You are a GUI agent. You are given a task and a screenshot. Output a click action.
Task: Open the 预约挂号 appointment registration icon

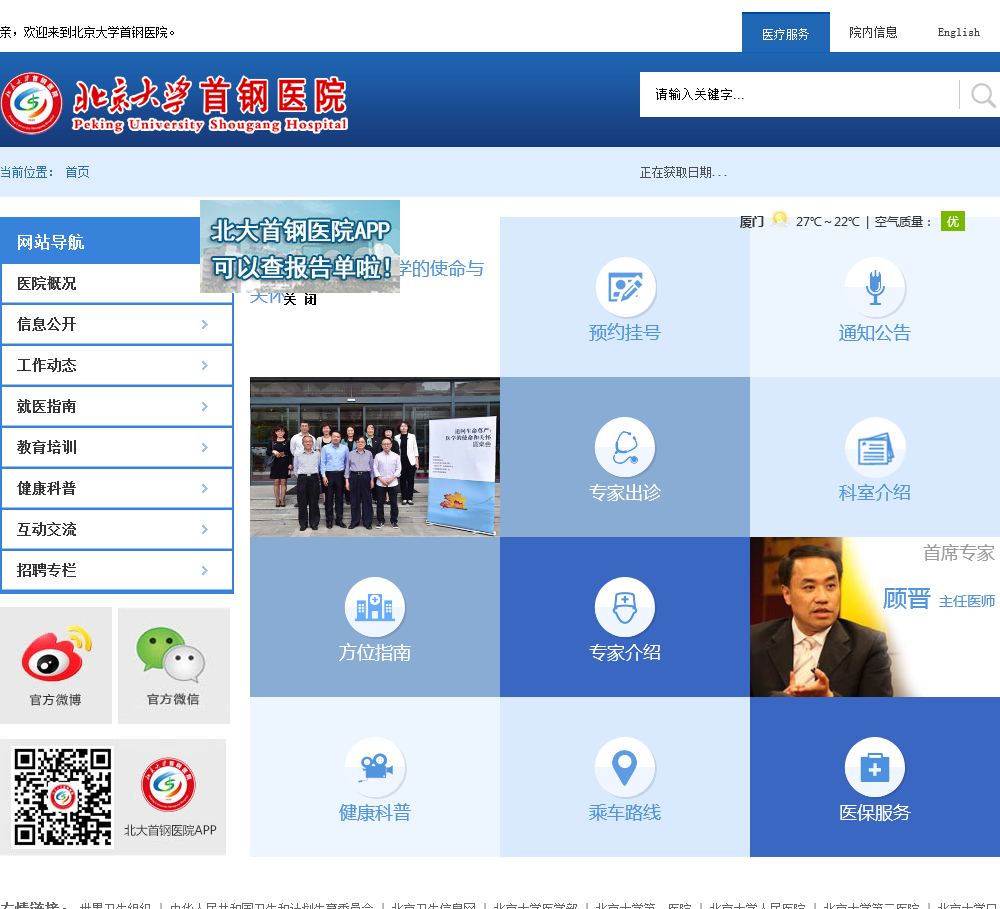(x=625, y=288)
